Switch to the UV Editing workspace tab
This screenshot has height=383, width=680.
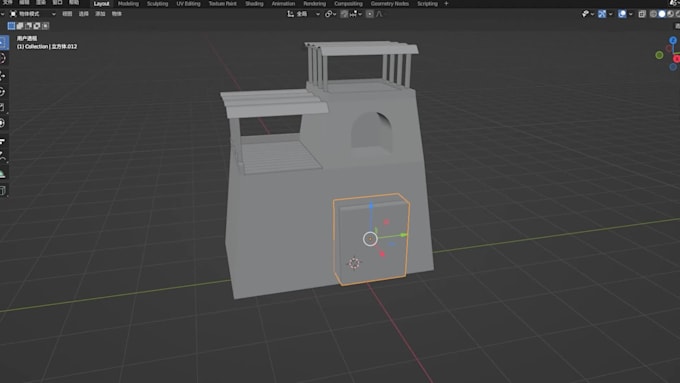tap(188, 3)
